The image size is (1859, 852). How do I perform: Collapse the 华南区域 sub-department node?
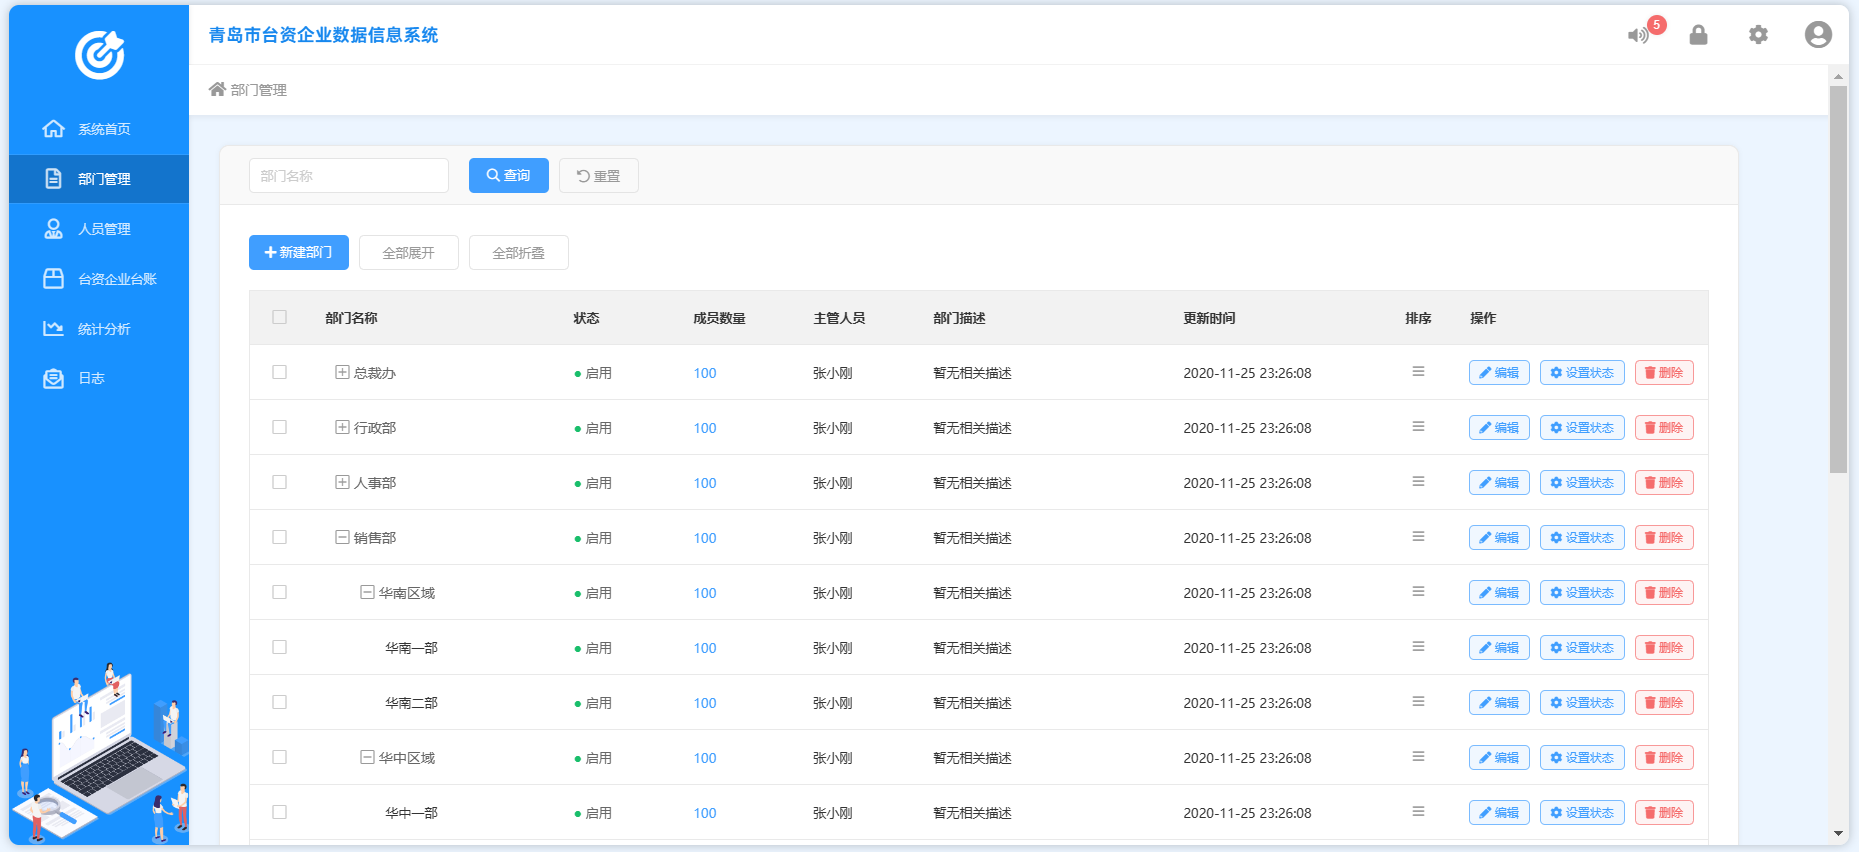coord(367,592)
